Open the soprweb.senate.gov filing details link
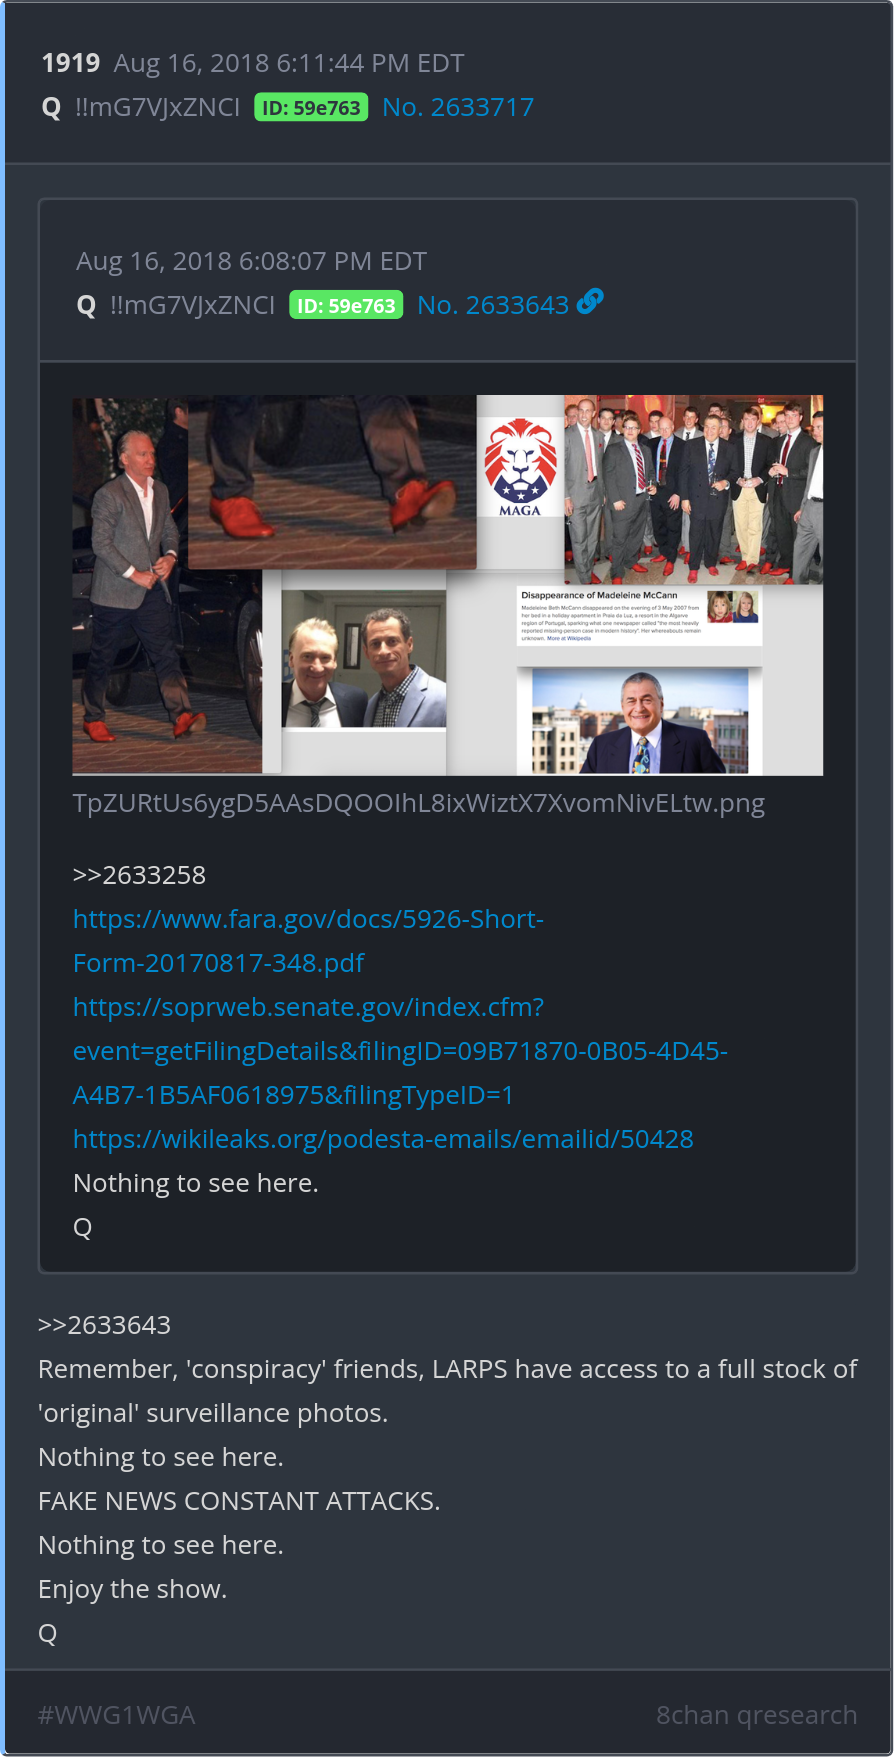The width and height of the screenshot is (894, 1758). (400, 1051)
